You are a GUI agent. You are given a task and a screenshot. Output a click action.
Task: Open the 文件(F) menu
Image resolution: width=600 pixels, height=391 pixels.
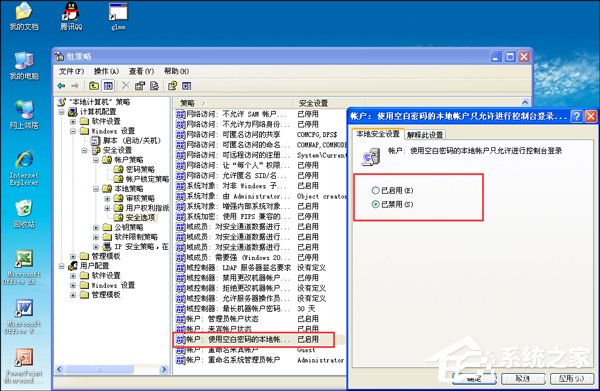(x=71, y=71)
